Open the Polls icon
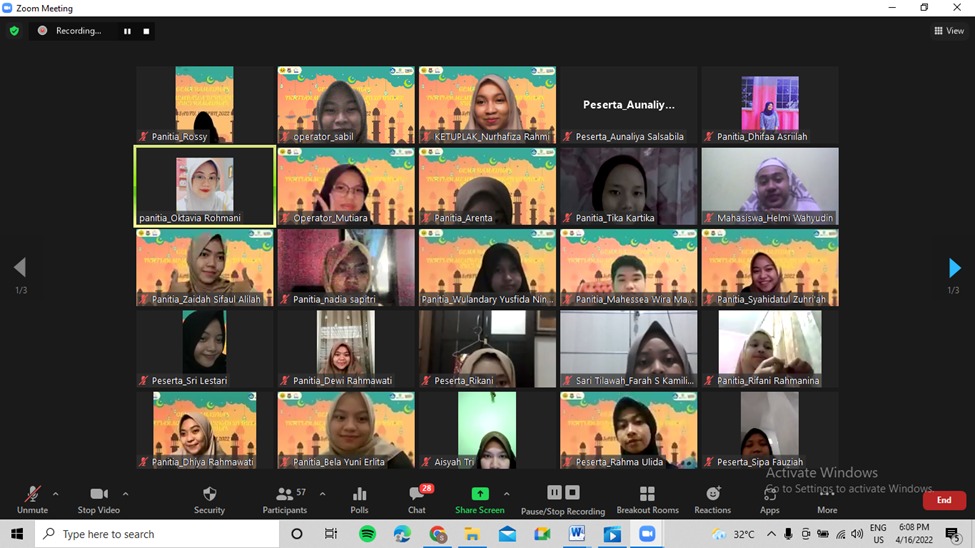The image size is (975, 548). [x=359, y=498]
